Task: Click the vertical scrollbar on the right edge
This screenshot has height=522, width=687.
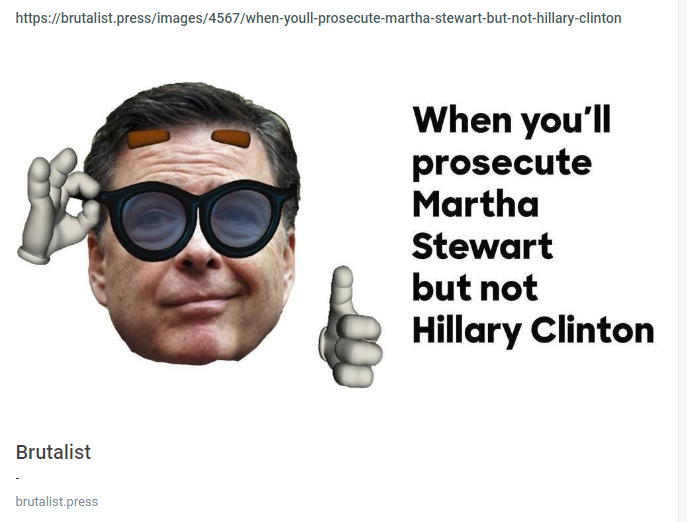Action: coord(683,261)
